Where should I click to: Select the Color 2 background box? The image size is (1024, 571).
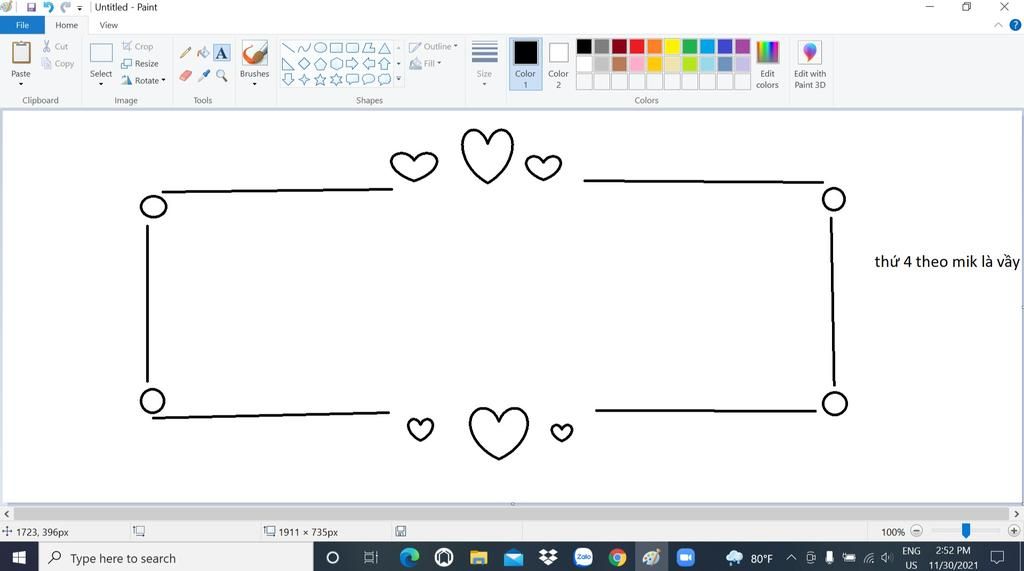558,64
